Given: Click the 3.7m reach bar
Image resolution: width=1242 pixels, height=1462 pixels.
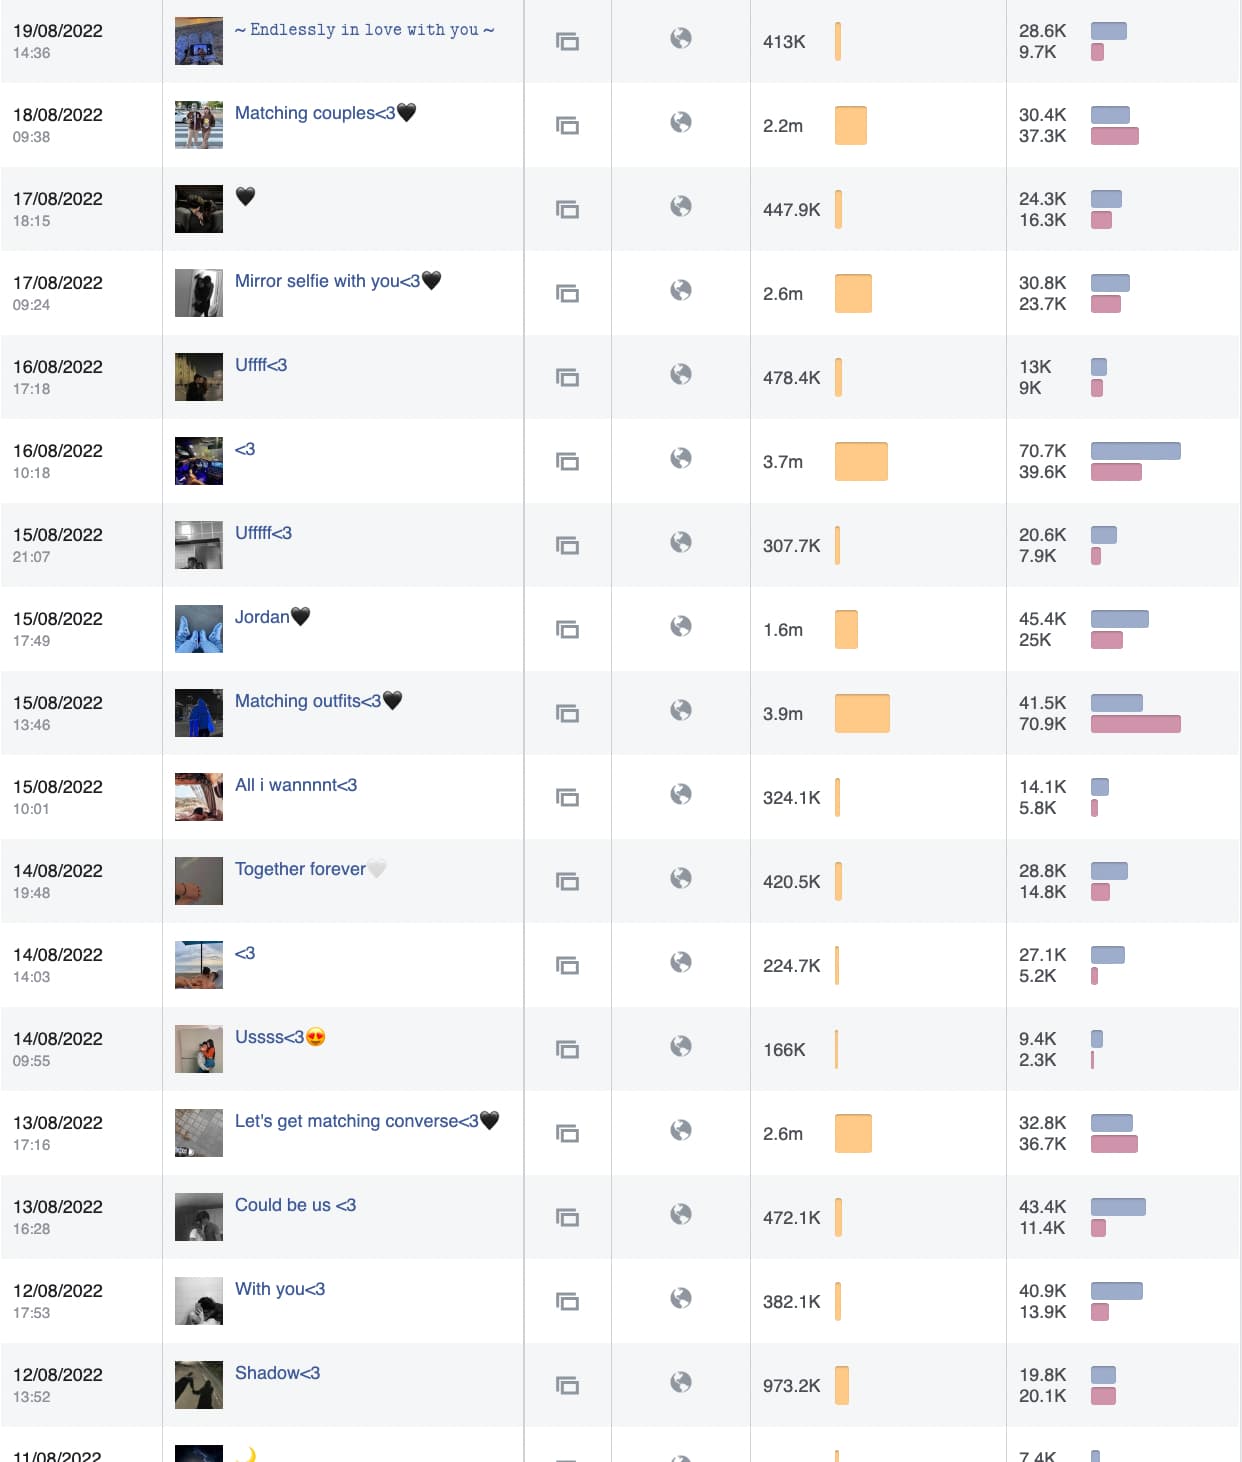Looking at the screenshot, I should coord(861,461).
